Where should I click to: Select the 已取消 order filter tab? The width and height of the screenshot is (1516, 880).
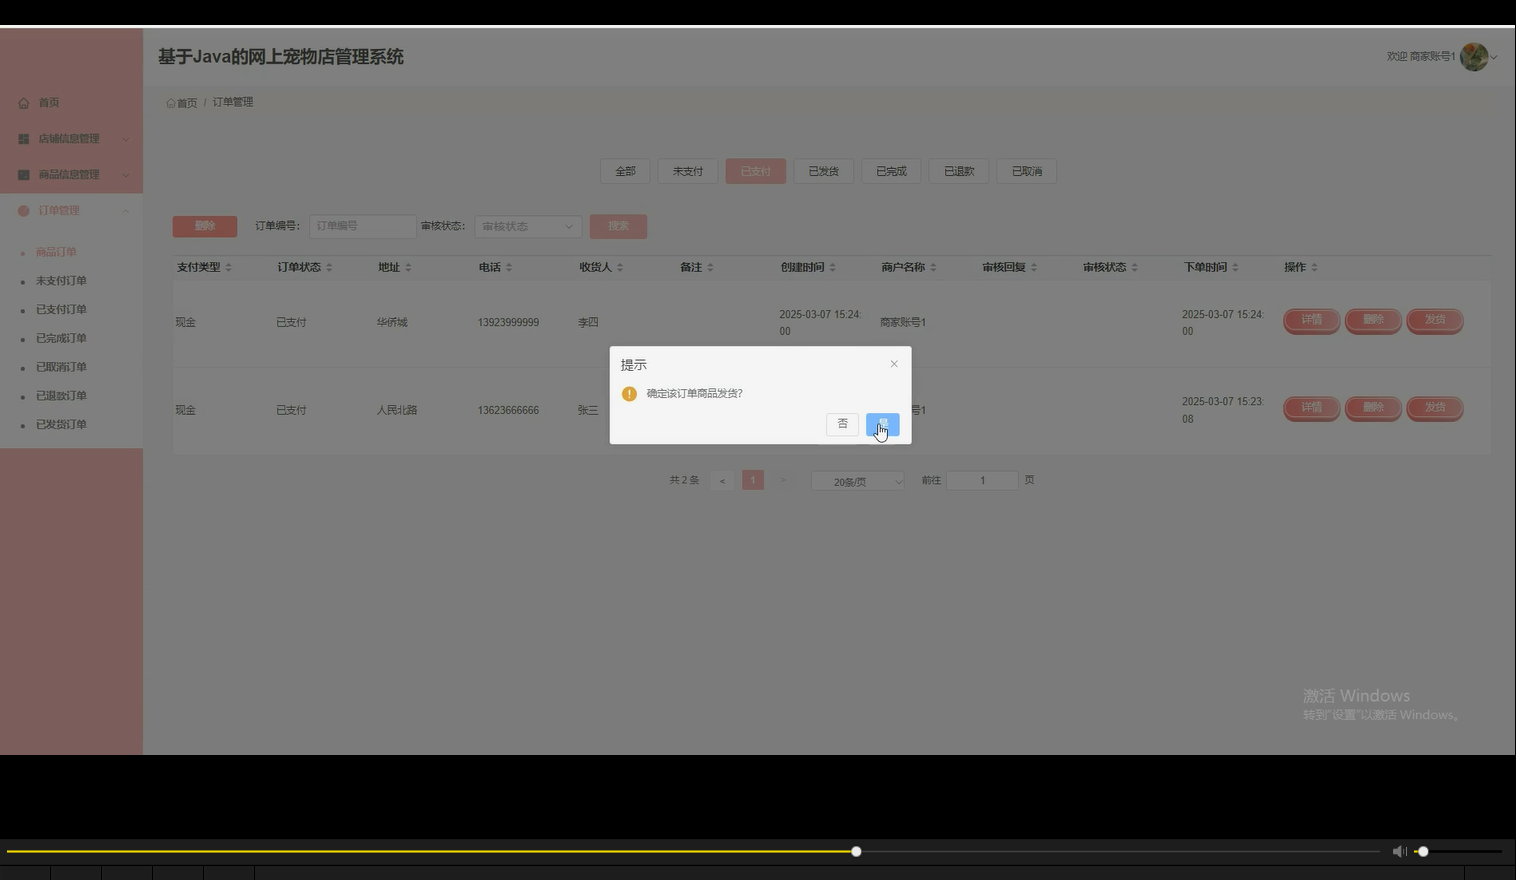[x=1026, y=171]
